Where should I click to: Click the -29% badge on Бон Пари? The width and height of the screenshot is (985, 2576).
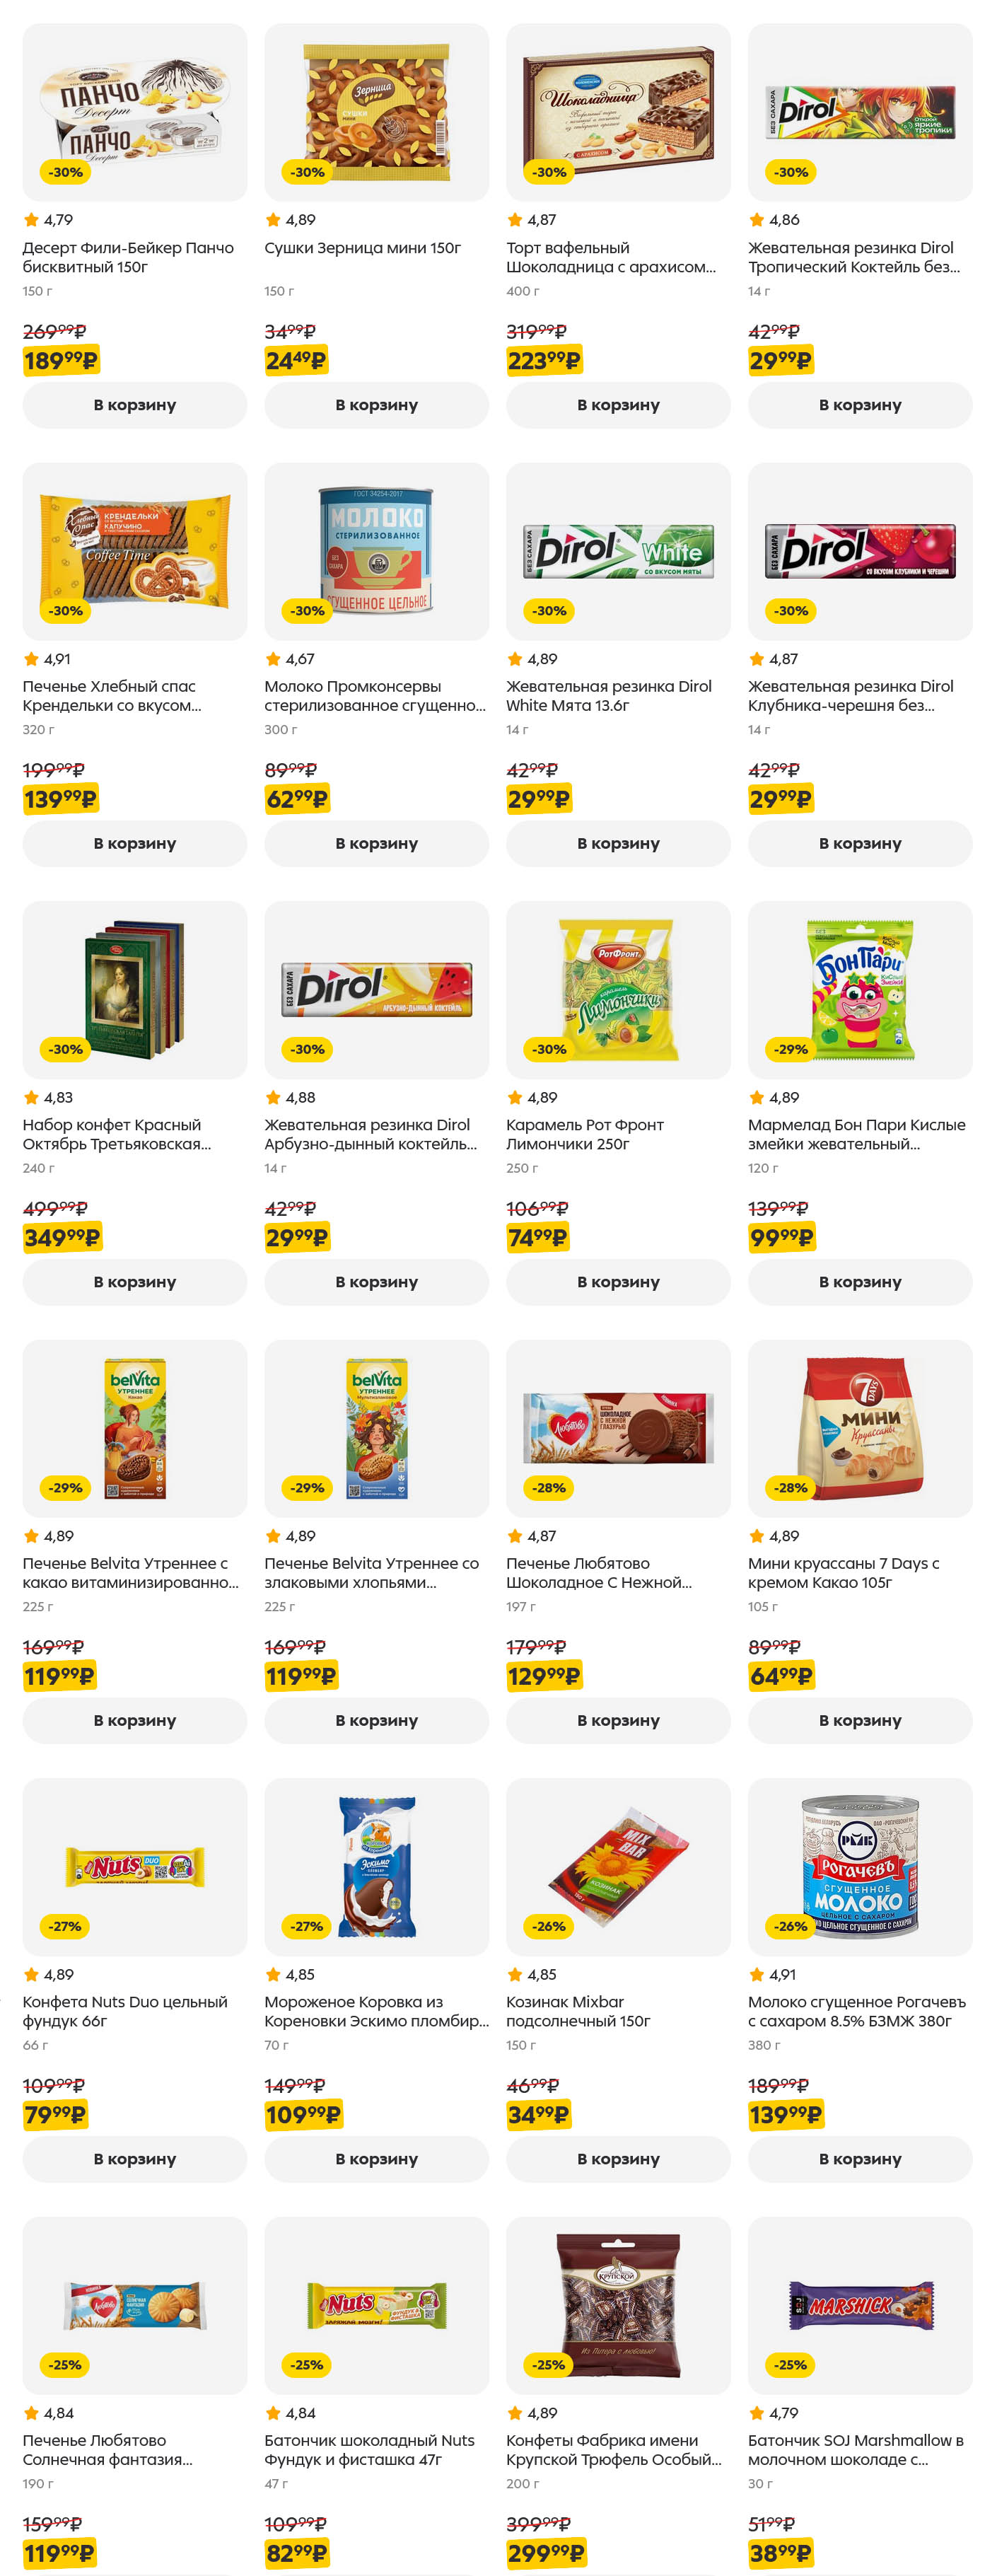point(790,1049)
